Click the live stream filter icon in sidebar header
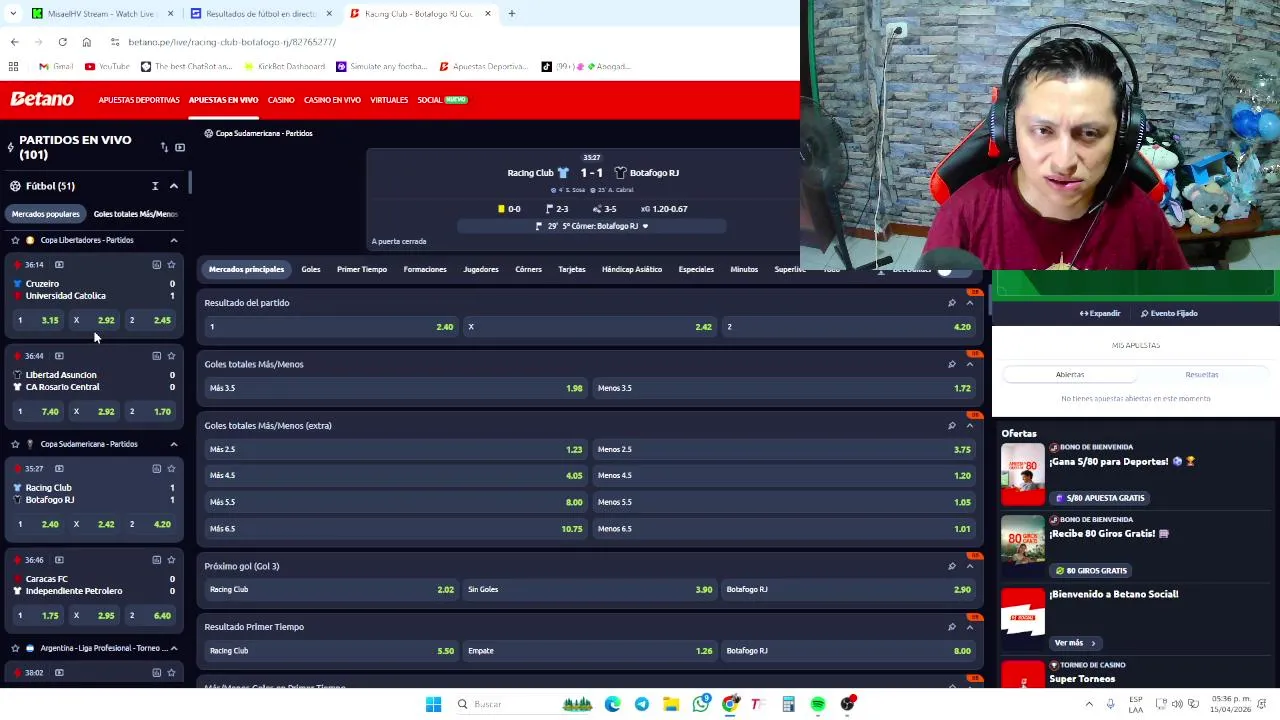The image size is (1280, 720). pos(180,147)
